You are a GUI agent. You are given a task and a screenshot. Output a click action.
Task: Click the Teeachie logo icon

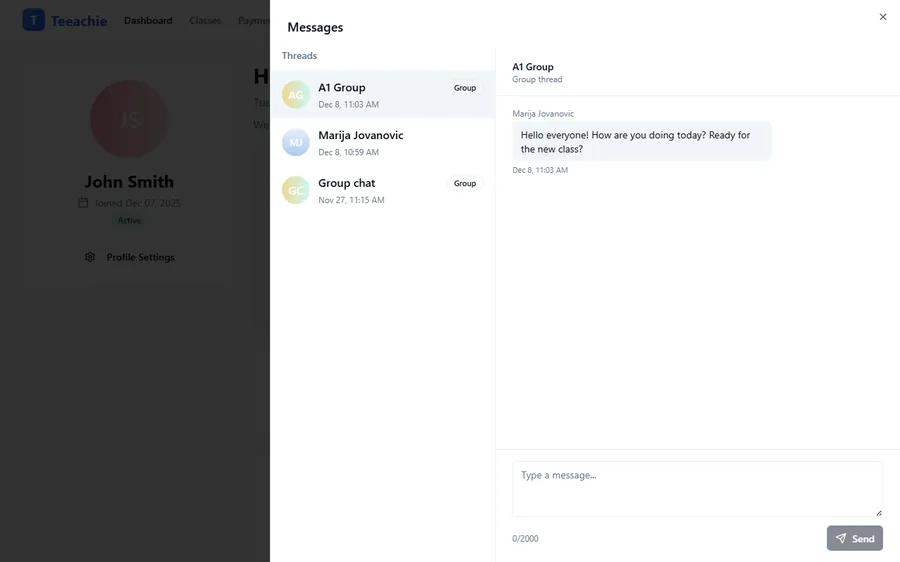(x=34, y=20)
